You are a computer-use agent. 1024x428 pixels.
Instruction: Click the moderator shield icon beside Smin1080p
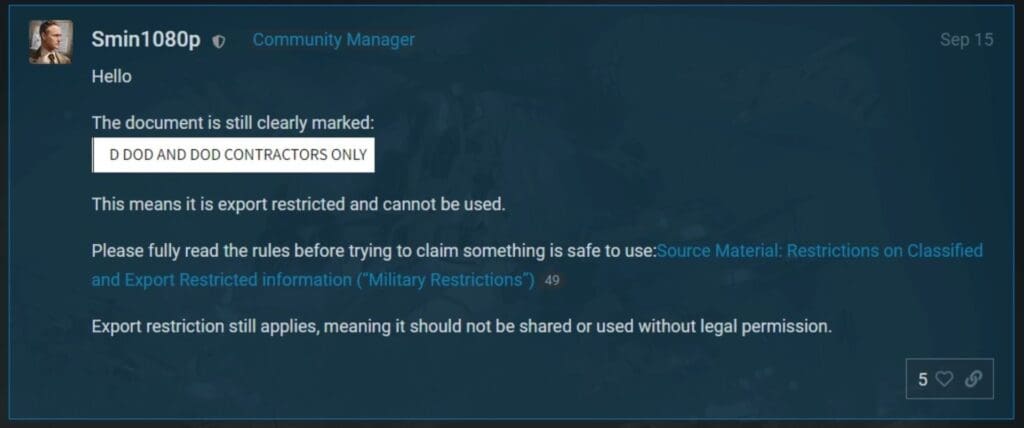coord(219,41)
